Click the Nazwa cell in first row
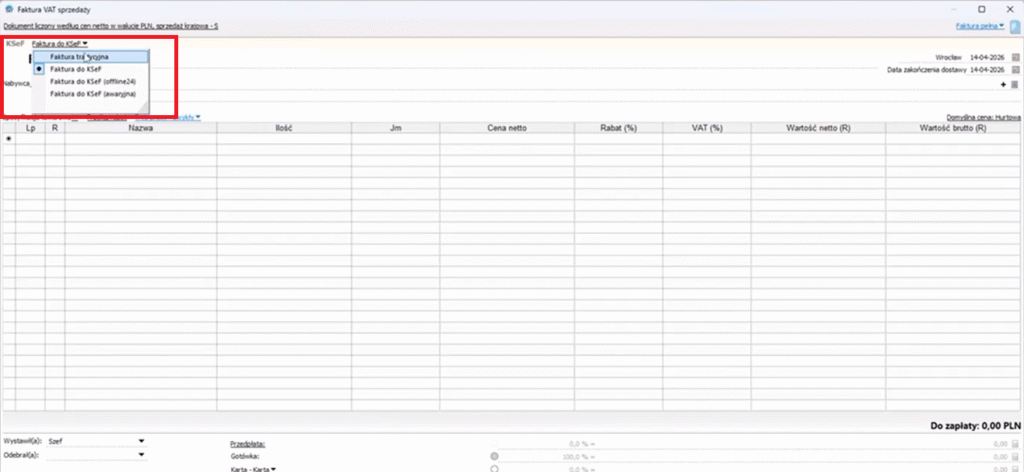The height and width of the screenshot is (472, 1024). [x=140, y=139]
